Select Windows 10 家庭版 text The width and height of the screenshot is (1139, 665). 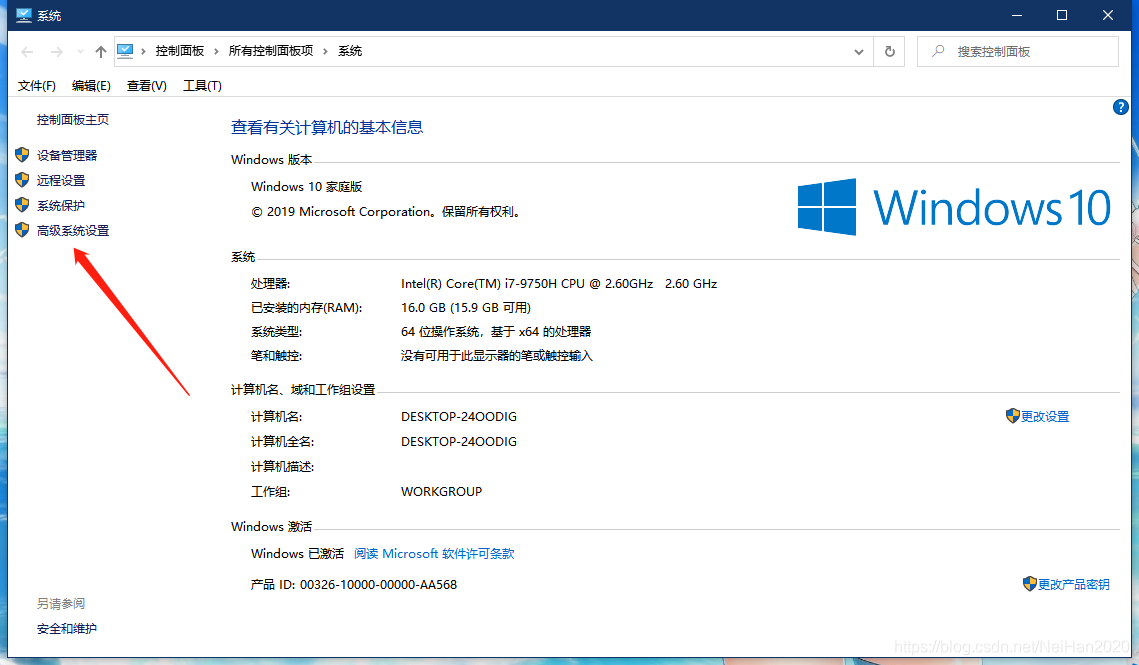tap(307, 187)
